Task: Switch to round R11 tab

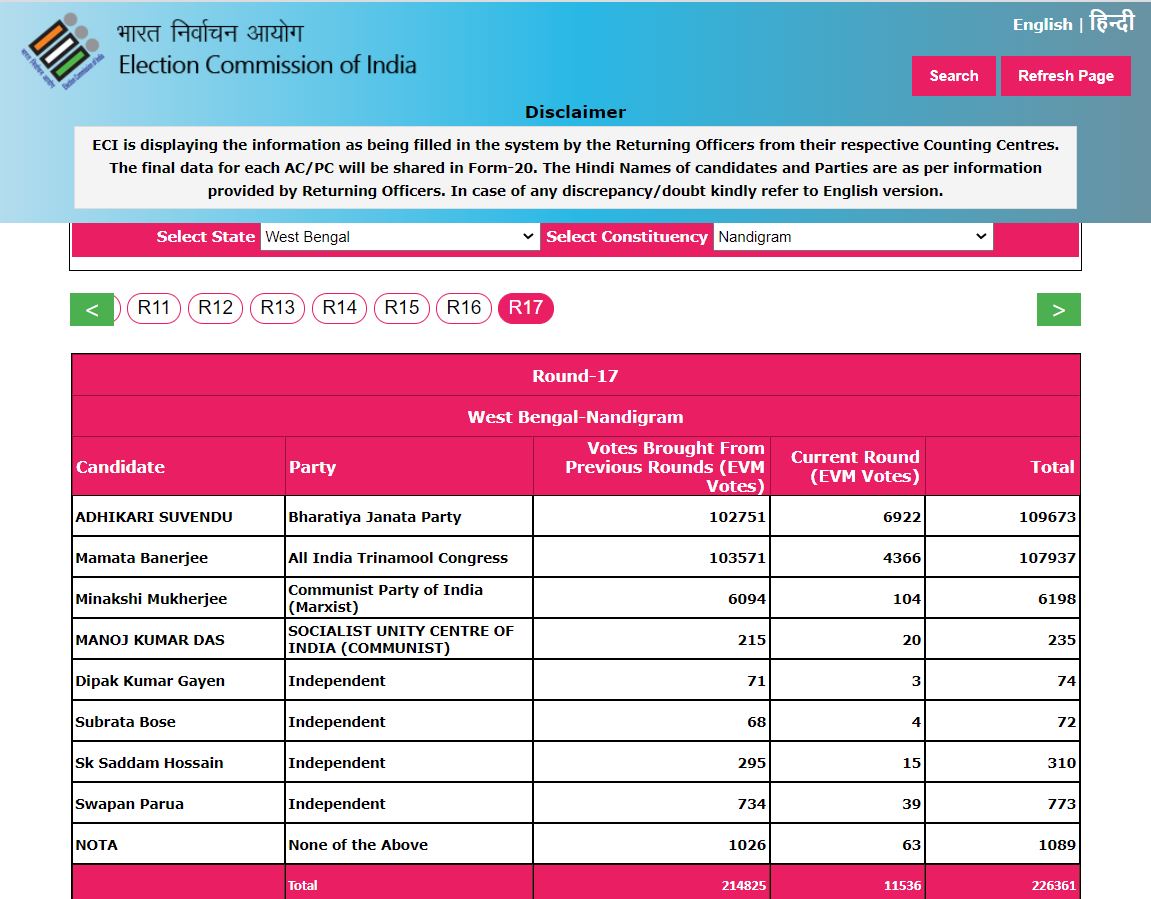Action: tap(153, 308)
